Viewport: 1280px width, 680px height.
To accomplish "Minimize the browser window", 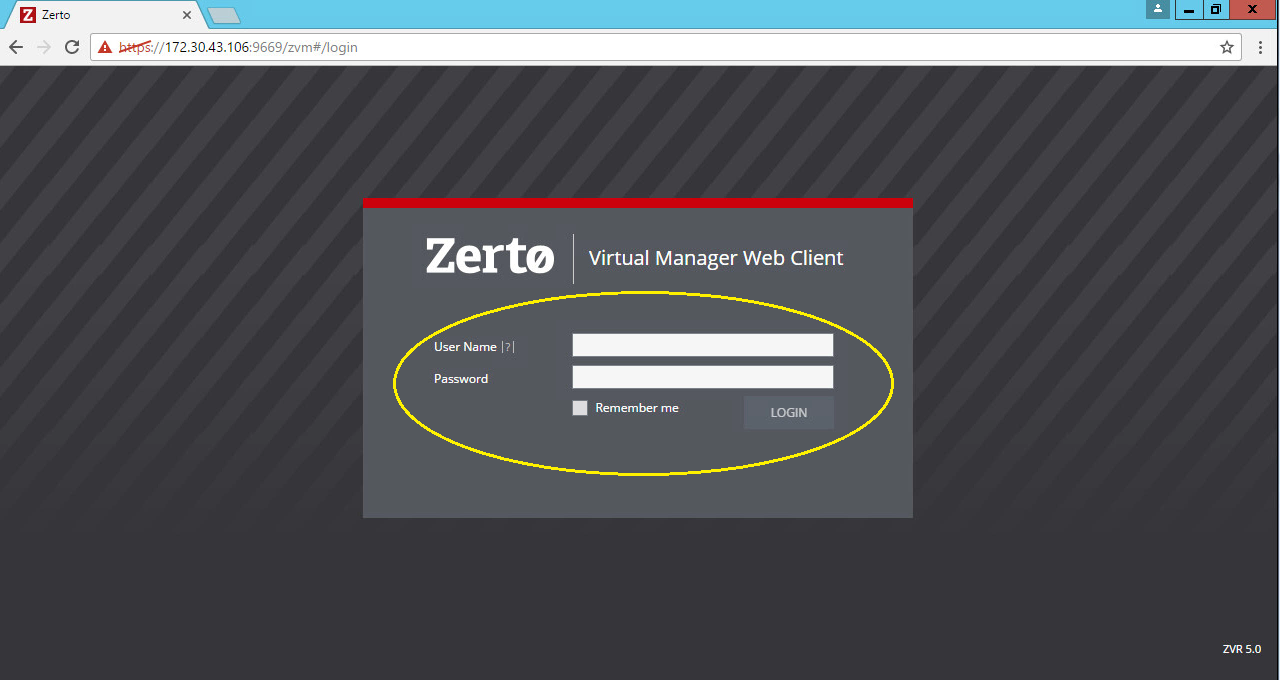I will [1188, 9].
